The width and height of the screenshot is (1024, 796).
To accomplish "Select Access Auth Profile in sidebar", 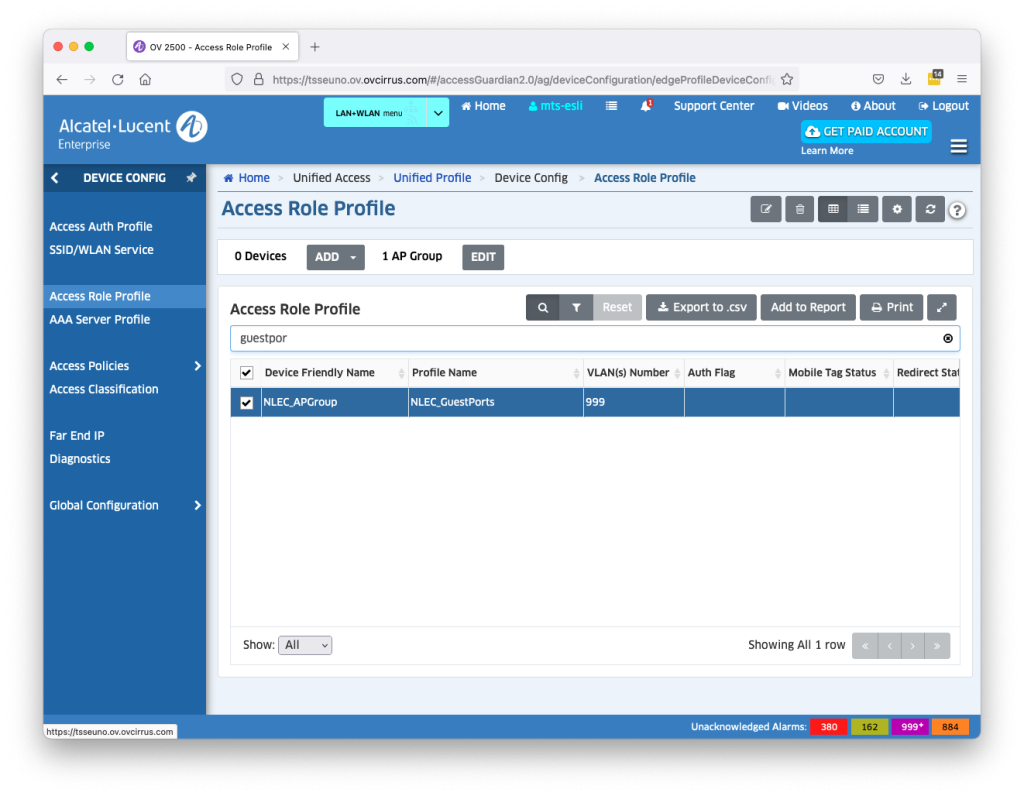I will click(101, 227).
